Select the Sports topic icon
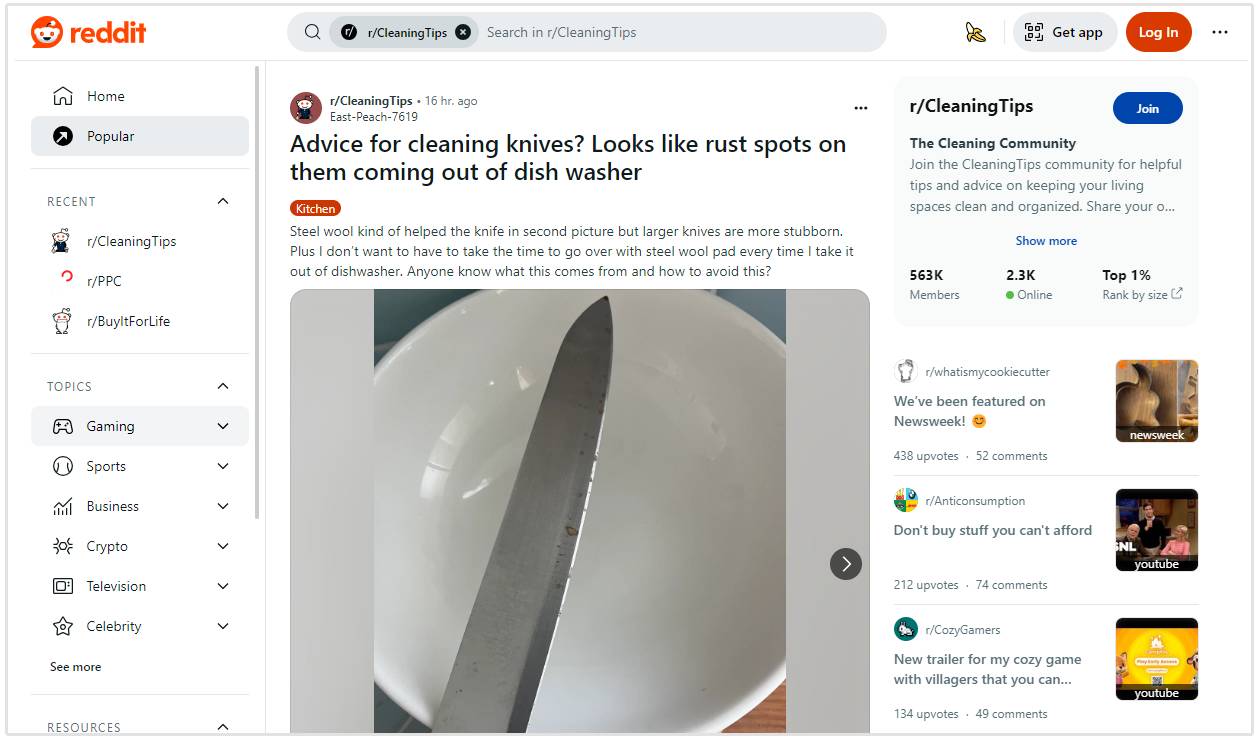This screenshot has height=740, width=1260. point(62,466)
